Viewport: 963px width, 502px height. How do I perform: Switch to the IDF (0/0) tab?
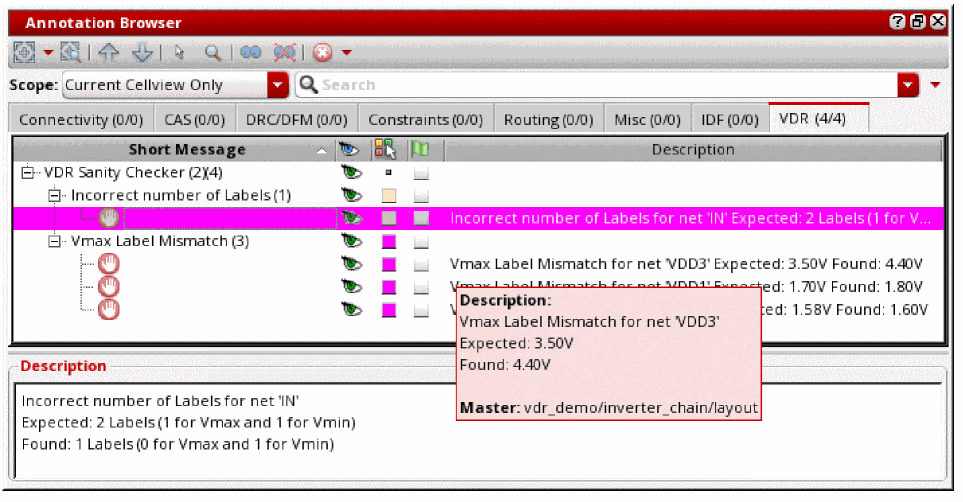(x=730, y=119)
